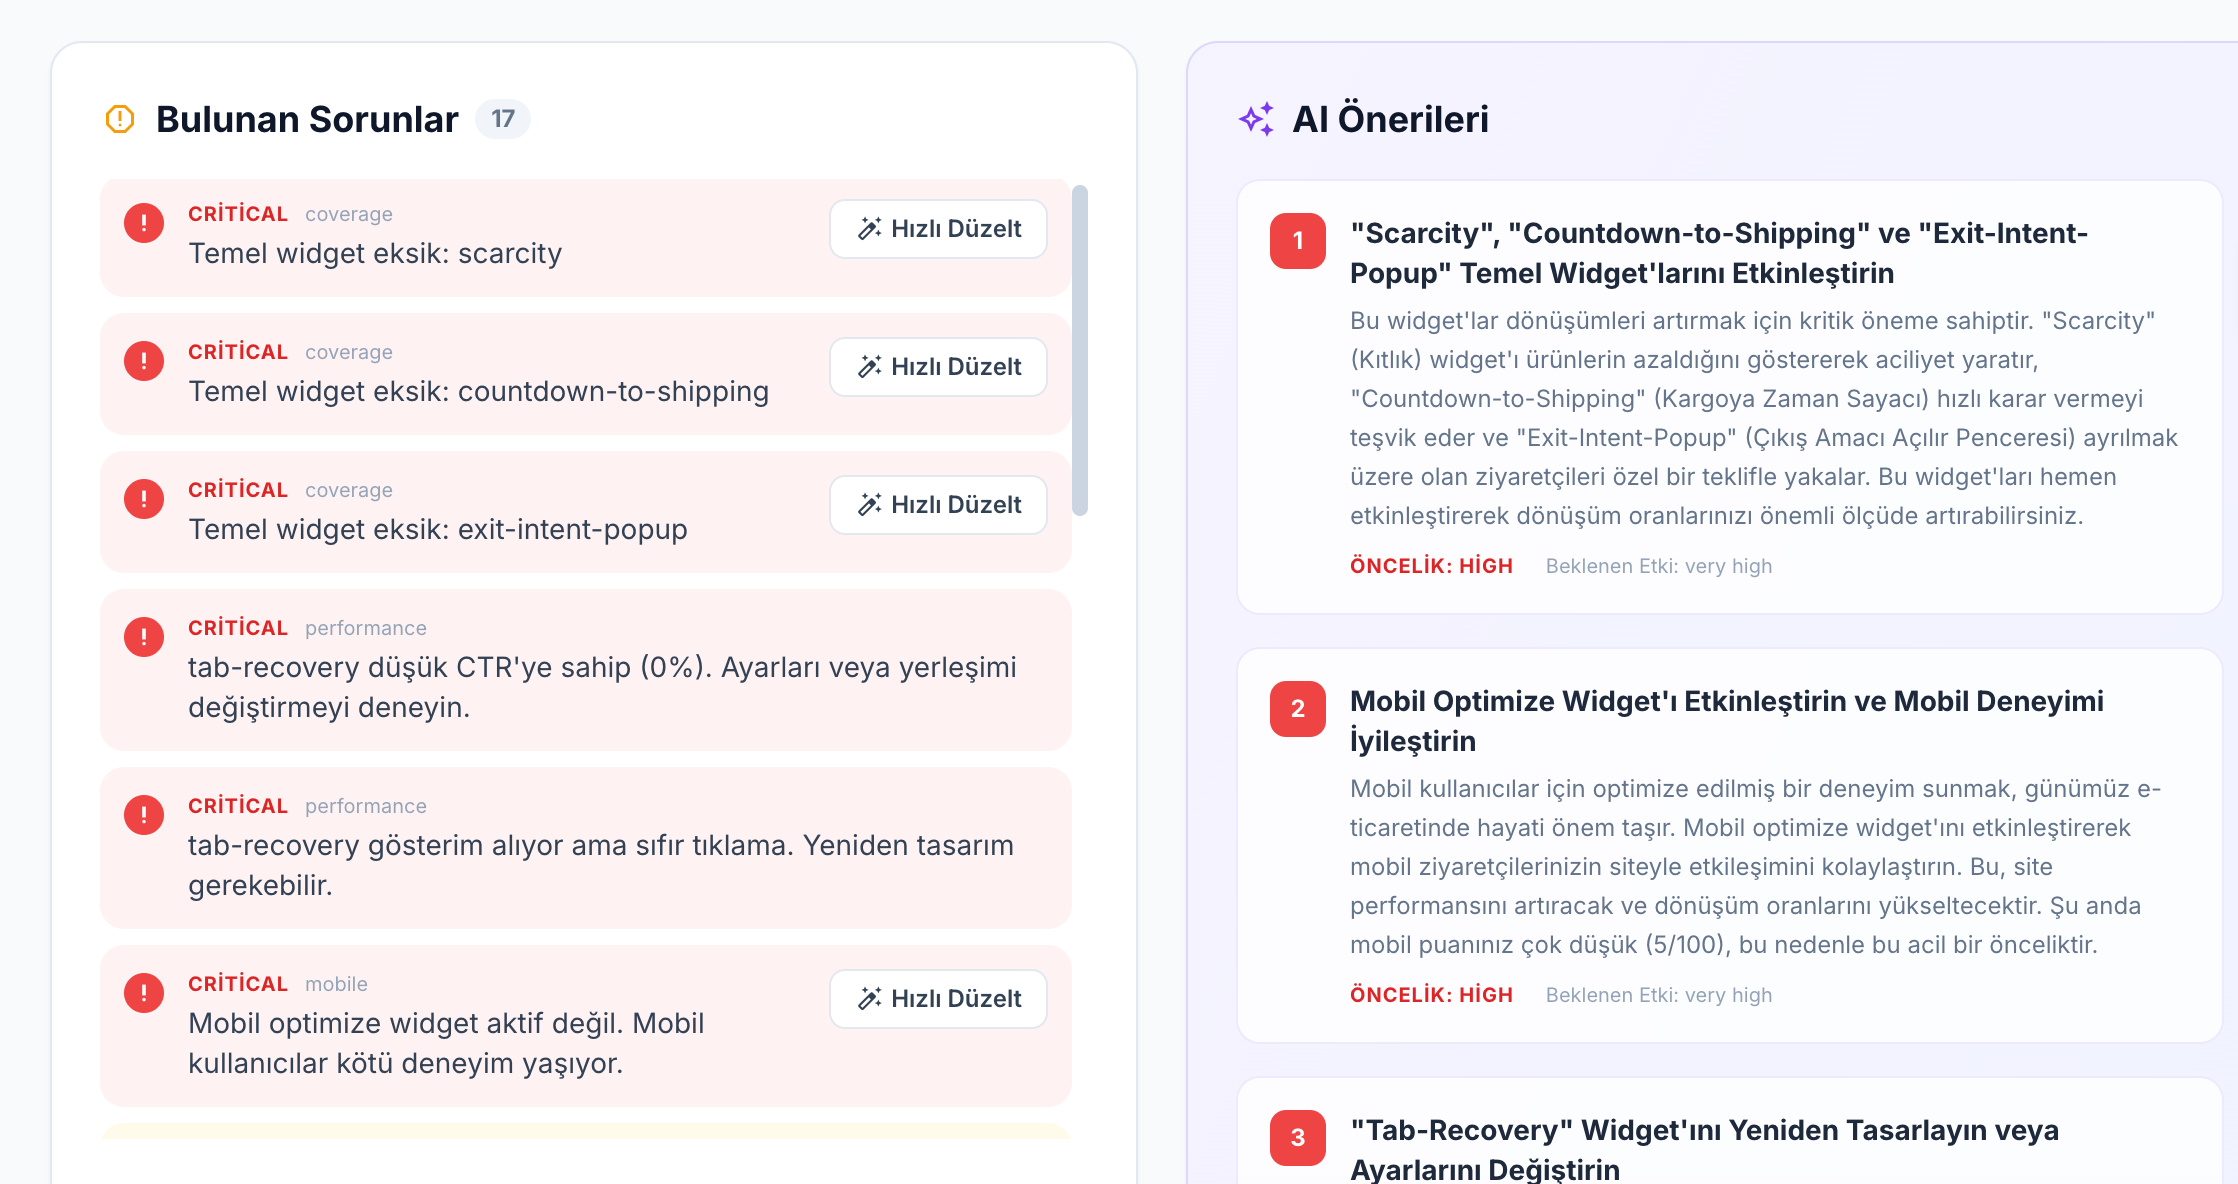This screenshot has width=2238, height=1184.
Task: Select recommendation number 3 red badge
Action: click(x=1297, y=1138)
